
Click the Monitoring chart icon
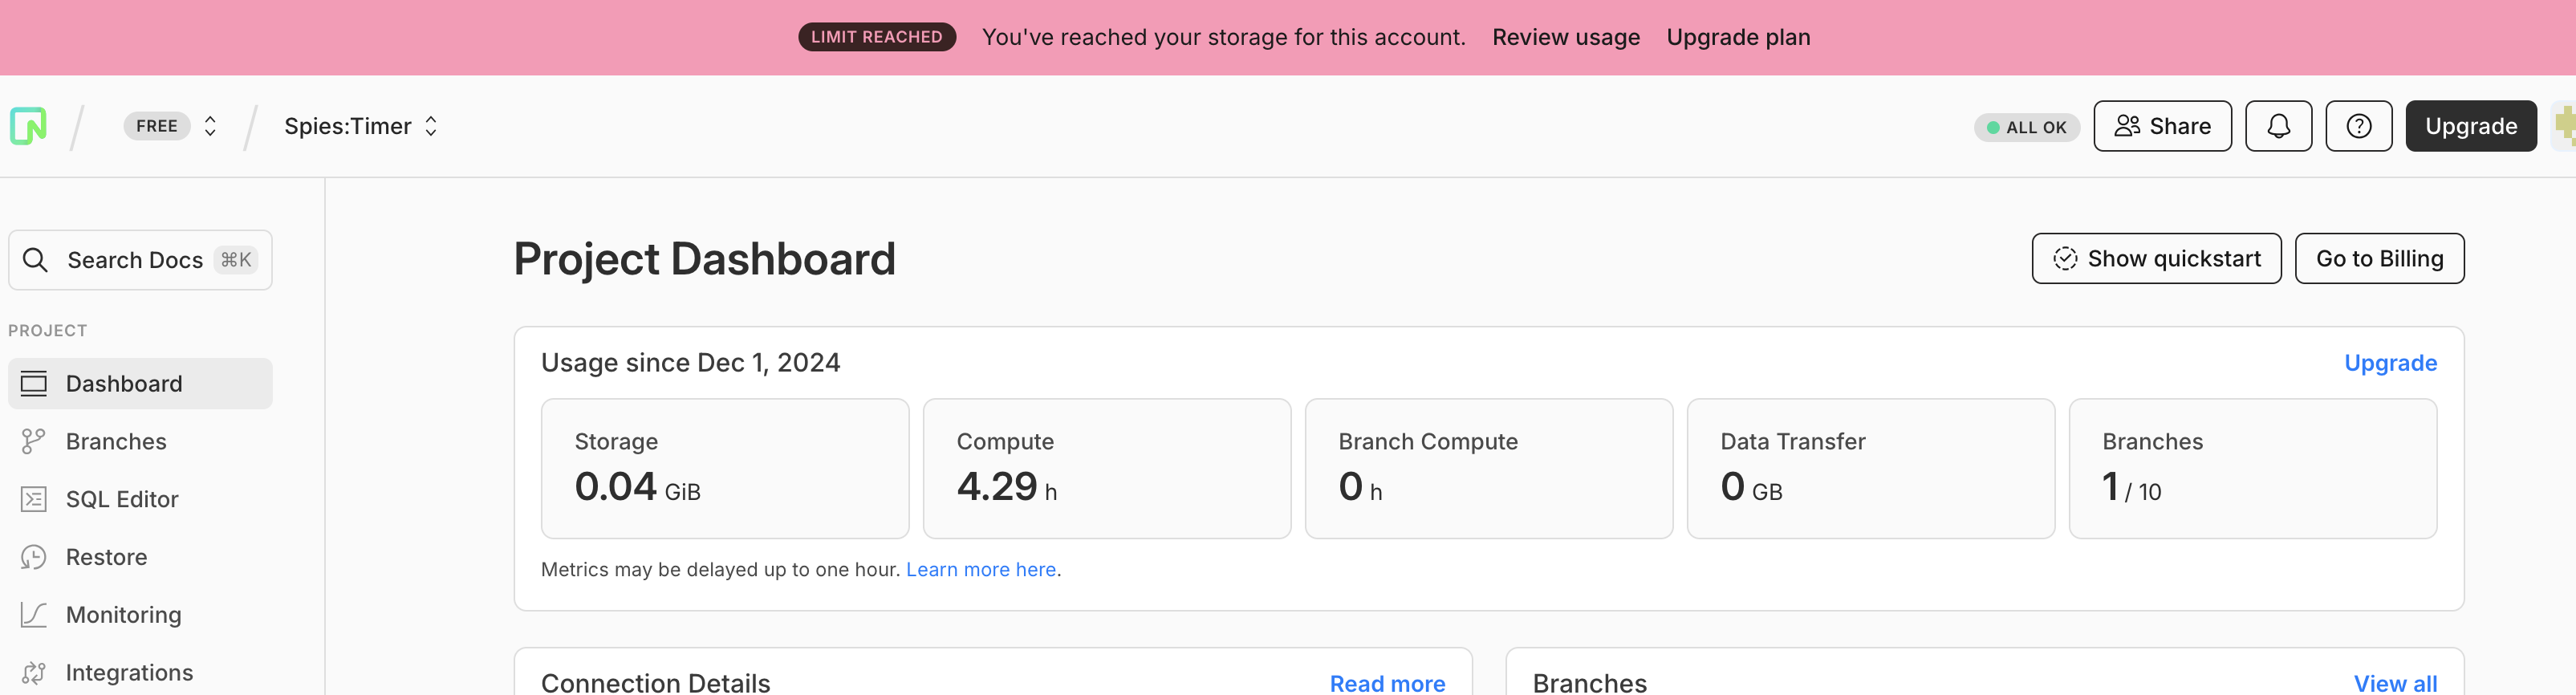point(33,614)
